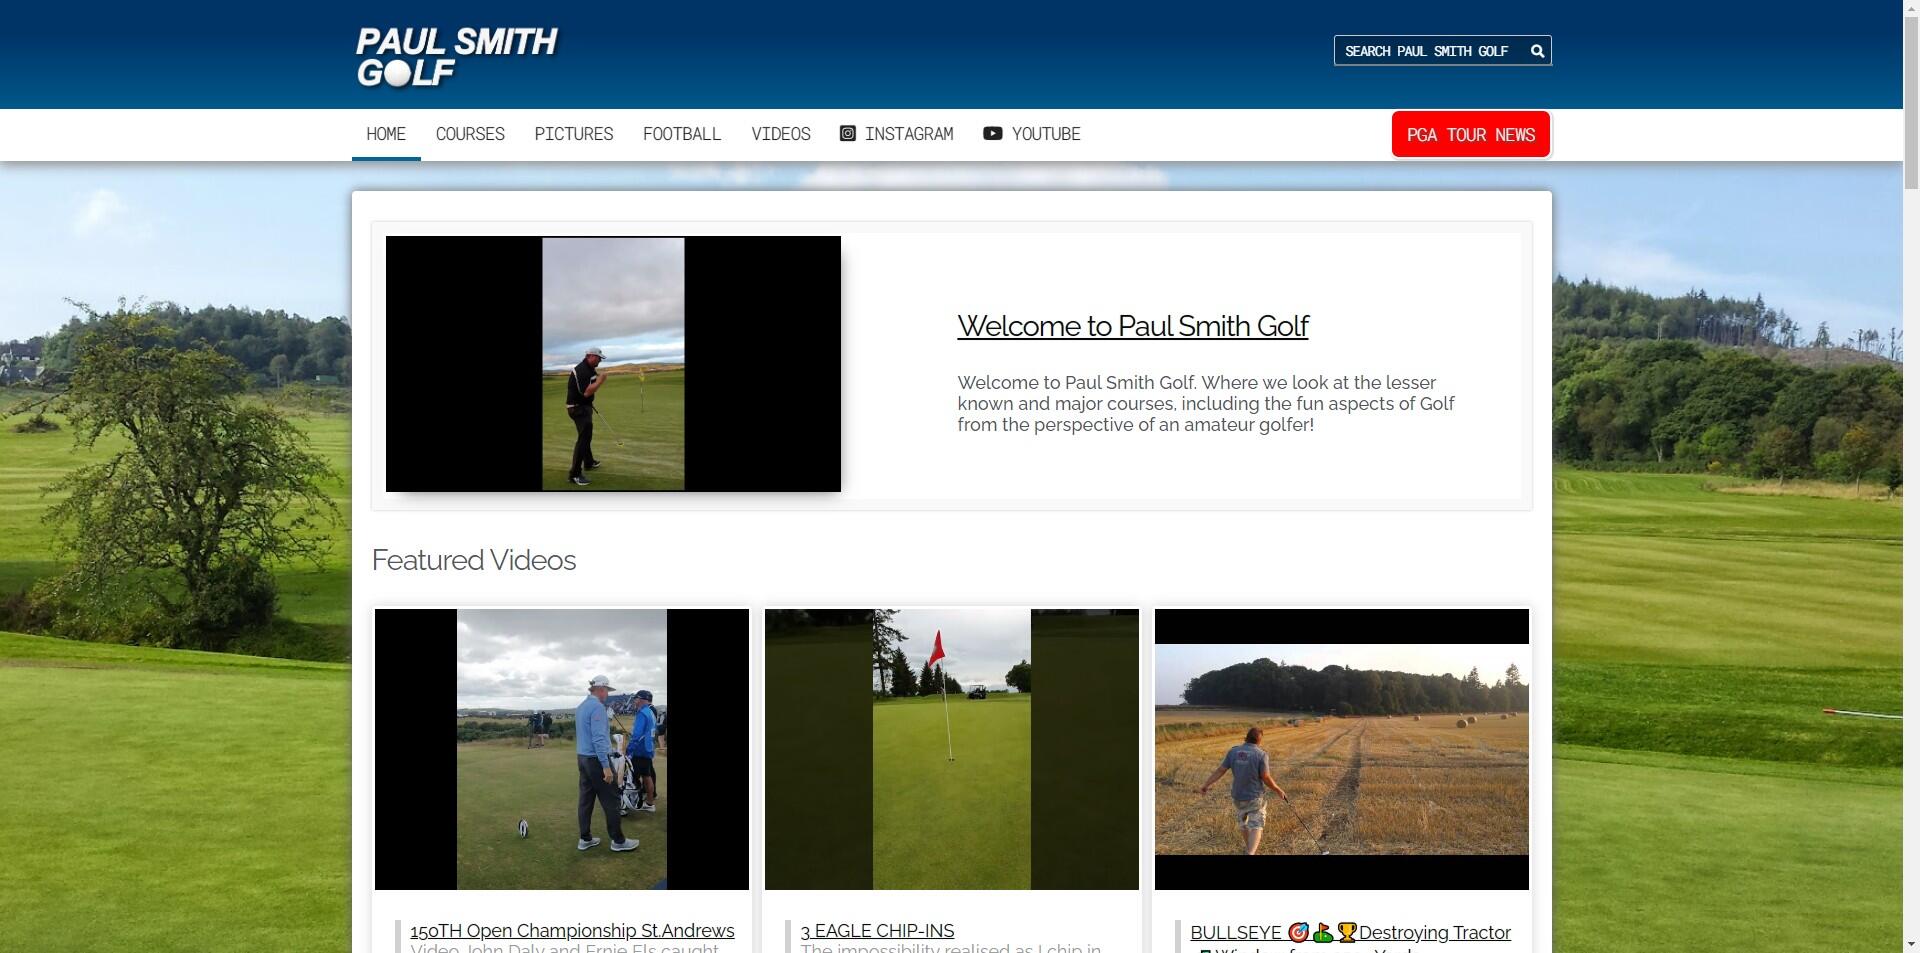Viewport: 1920px width, 953px height.
Task: Play the welcome video of golfer putting
Action: coord(613,364)
